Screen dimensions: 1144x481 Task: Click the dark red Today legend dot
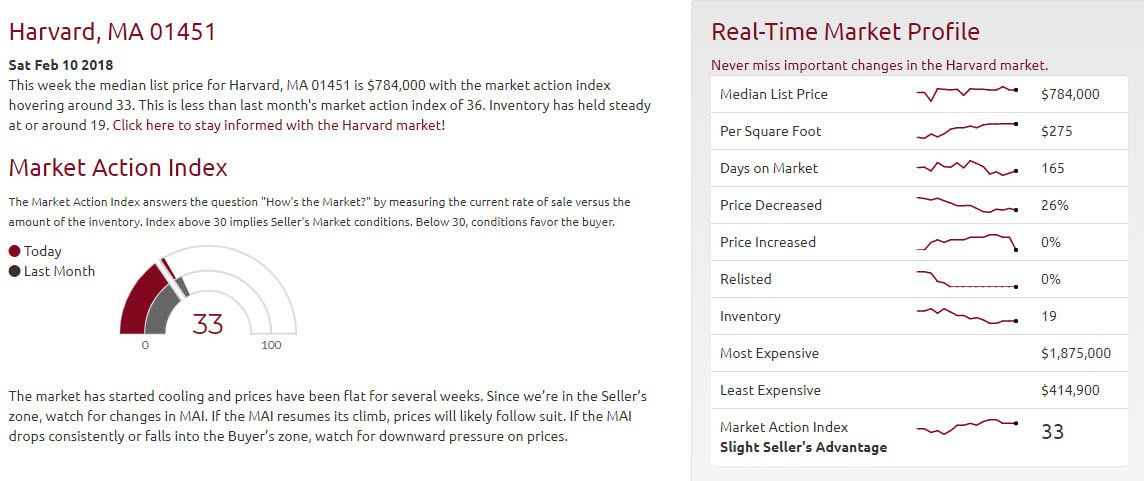15,251
